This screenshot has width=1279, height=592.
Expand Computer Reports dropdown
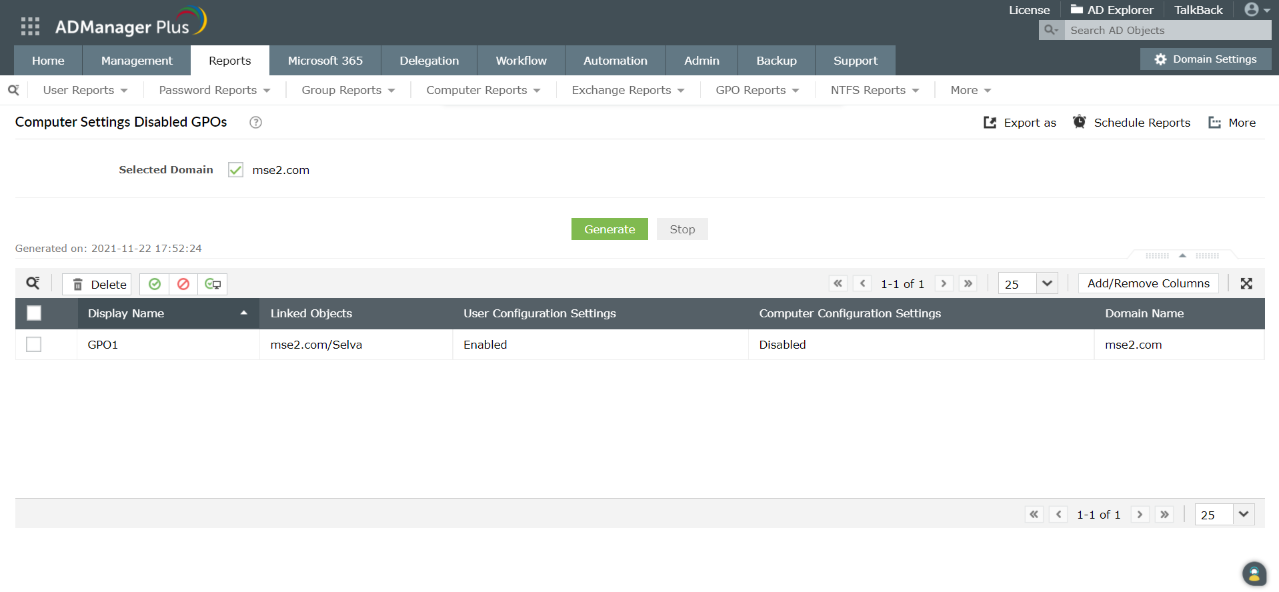click(x=483, y=90)
